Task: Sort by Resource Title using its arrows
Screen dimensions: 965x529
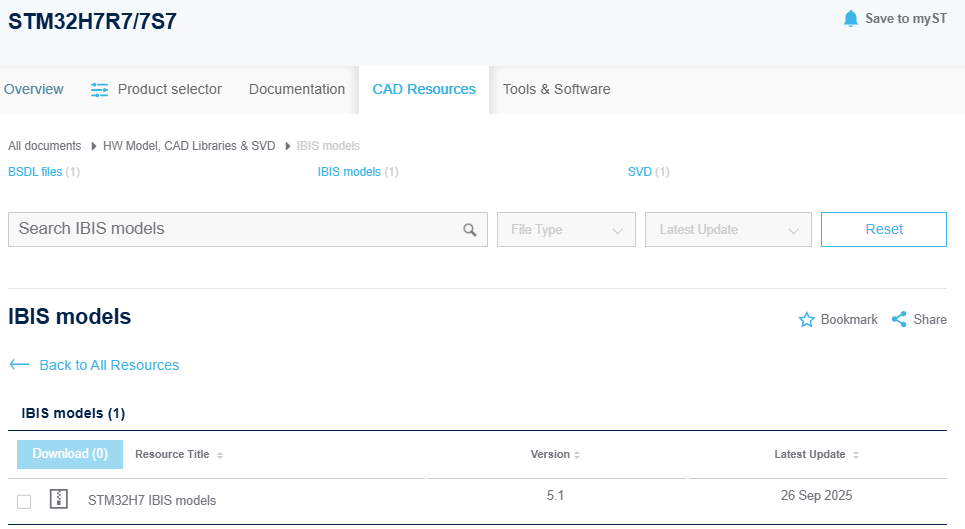Action: [220, 455]
